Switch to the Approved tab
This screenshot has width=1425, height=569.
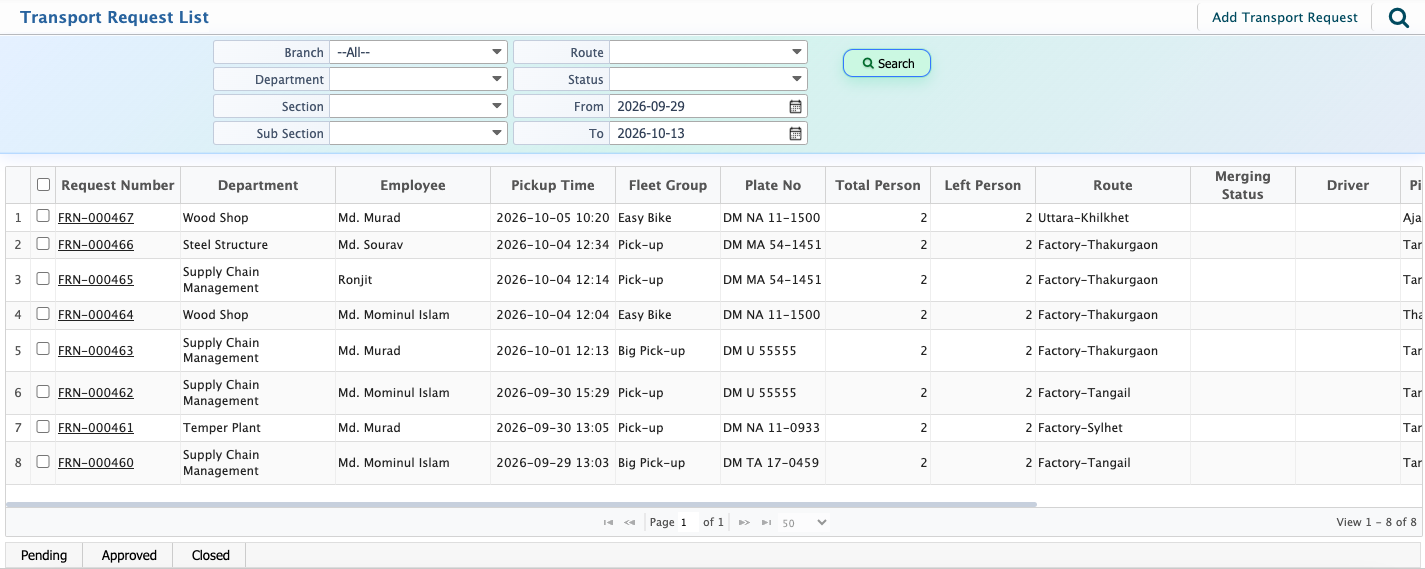(x=129, y=555)
